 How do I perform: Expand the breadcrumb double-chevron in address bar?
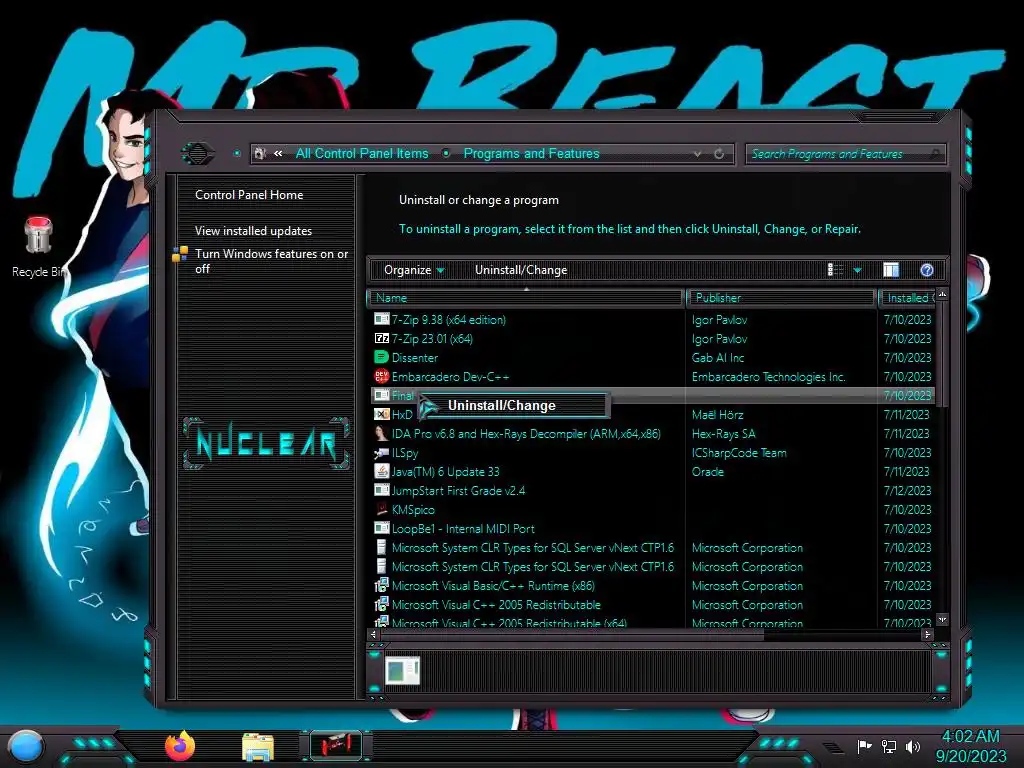point(278,153)
